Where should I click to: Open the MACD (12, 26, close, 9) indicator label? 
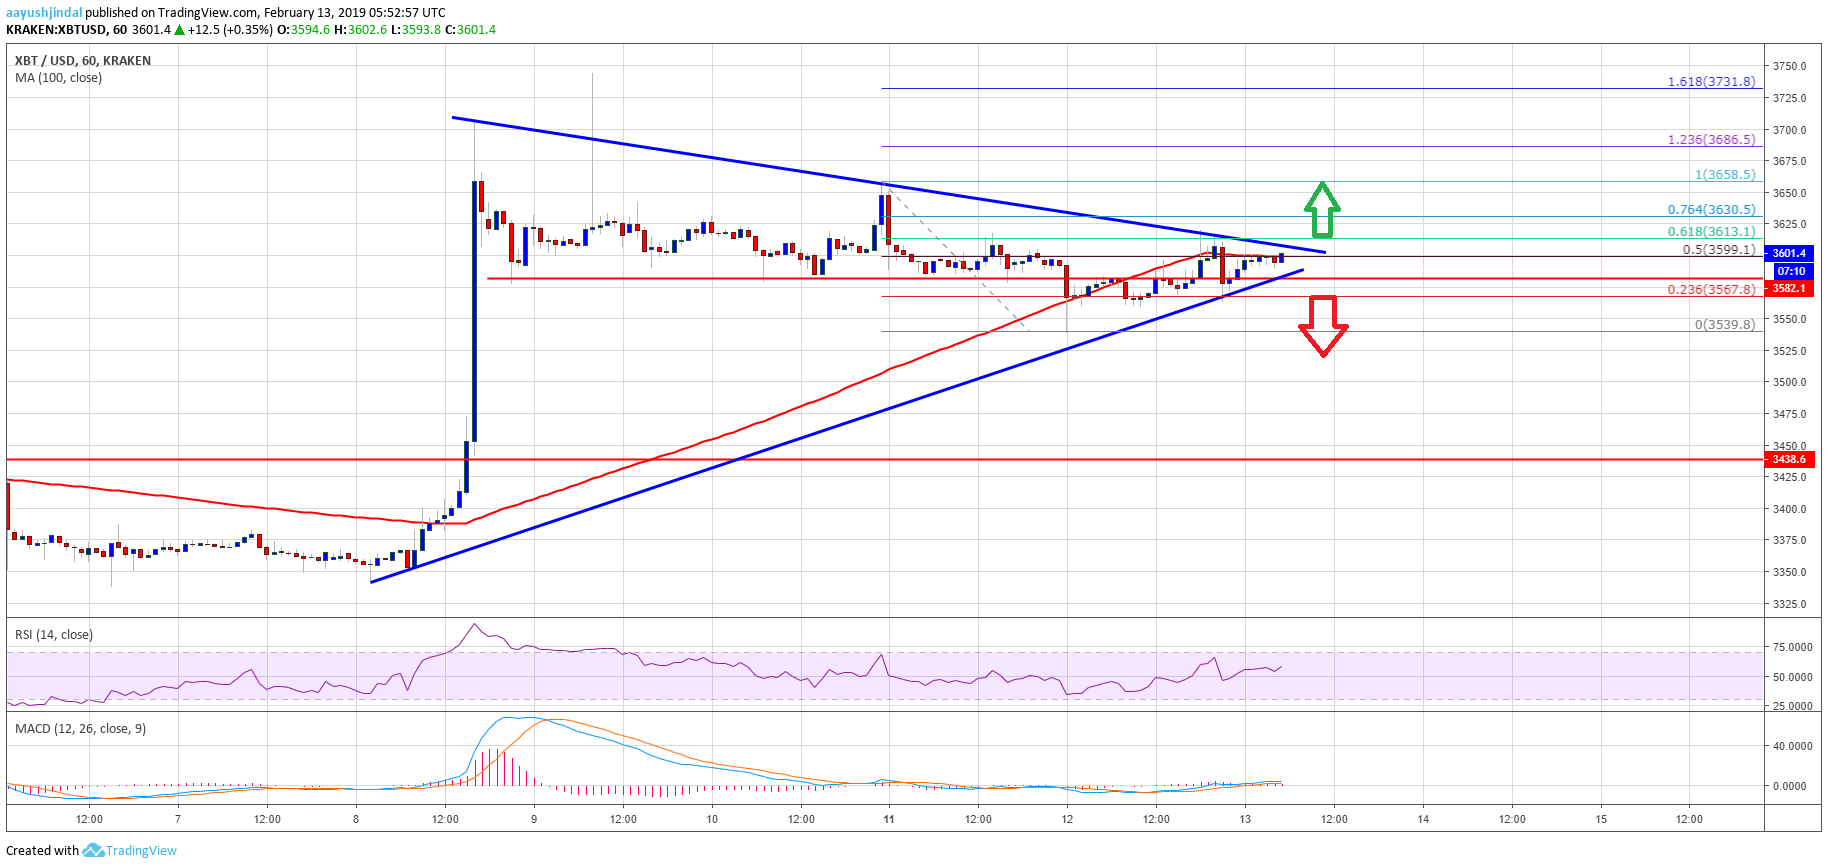80,729
